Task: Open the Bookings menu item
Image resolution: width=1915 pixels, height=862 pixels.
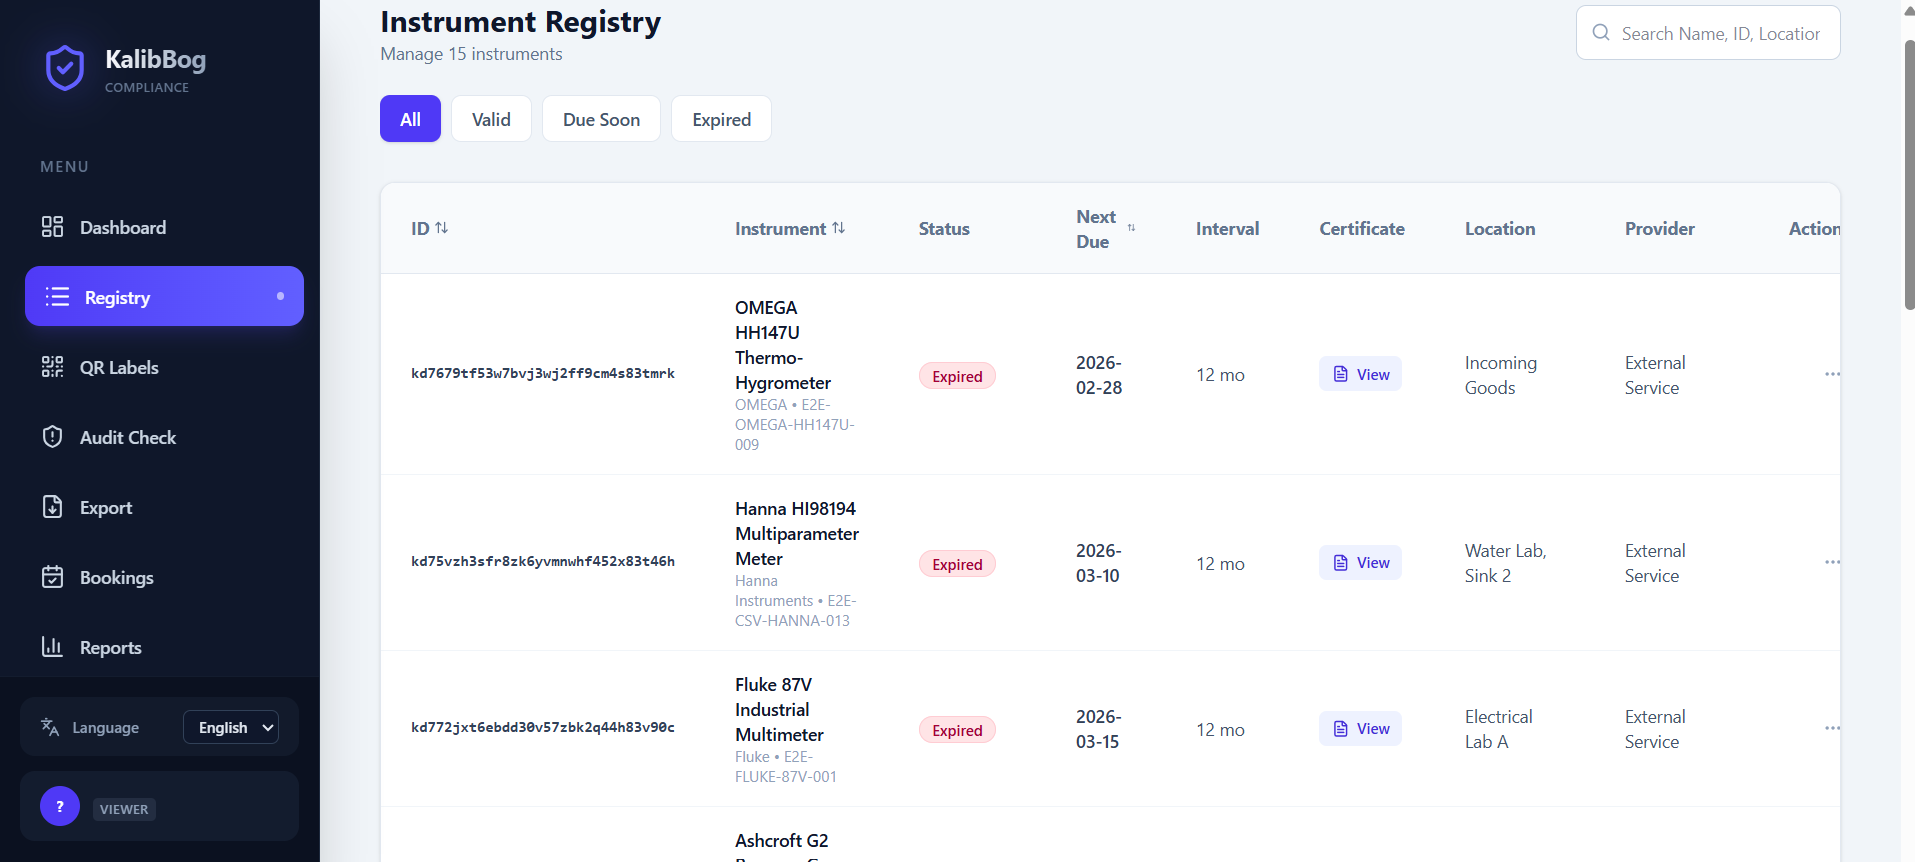Action: pyautogui.click(x=164, y=577)
